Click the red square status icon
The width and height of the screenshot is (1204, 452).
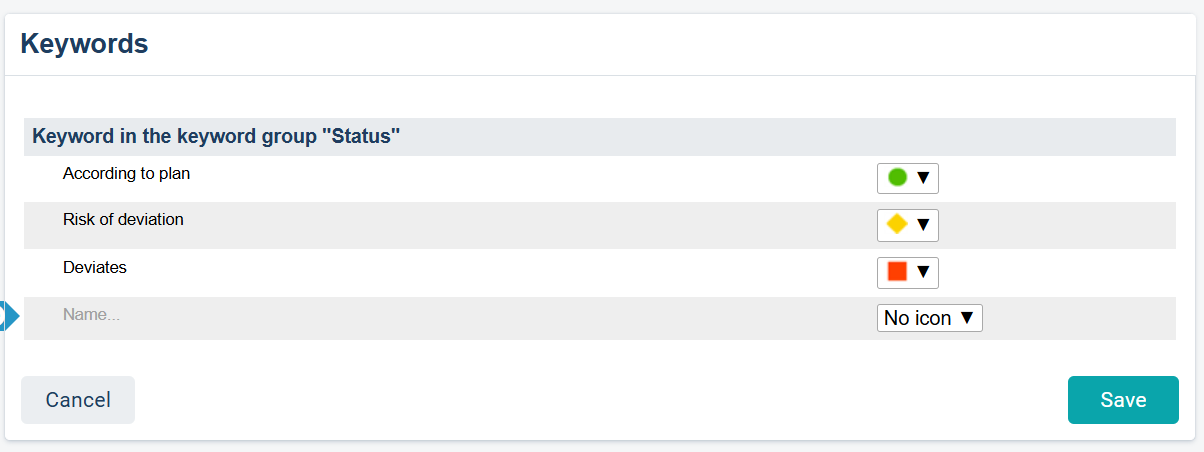pos(897,272)
